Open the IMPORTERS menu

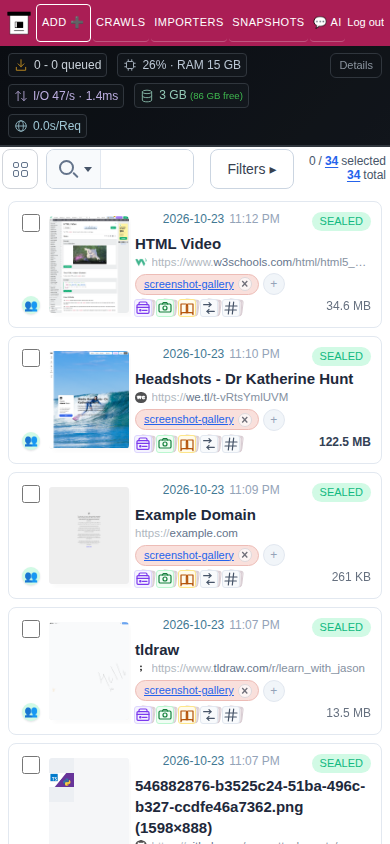point(189,22)
